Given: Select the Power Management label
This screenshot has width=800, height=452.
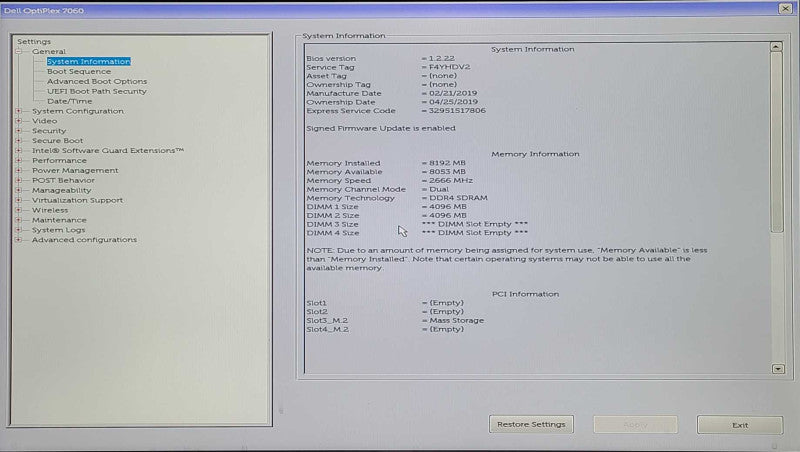Looking at the screenshot, I should point(75,170).
